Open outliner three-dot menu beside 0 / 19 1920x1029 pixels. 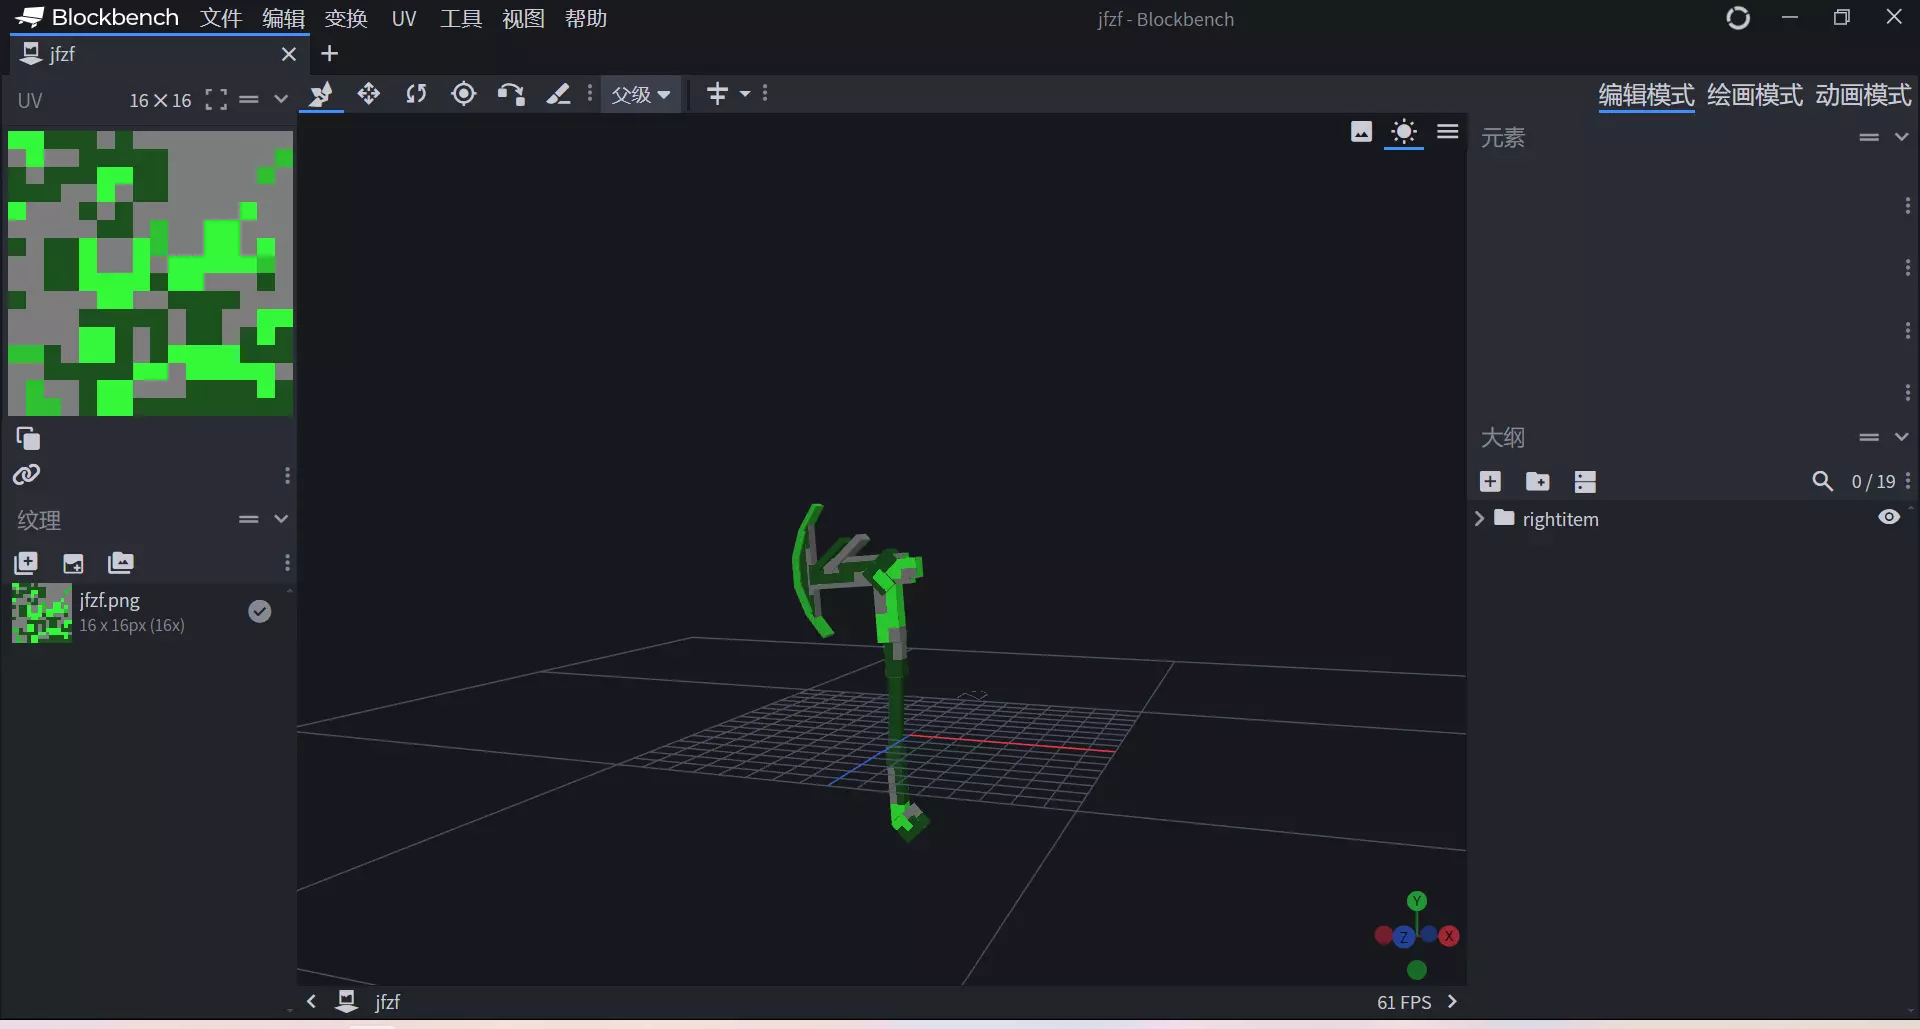point(1908,482)
